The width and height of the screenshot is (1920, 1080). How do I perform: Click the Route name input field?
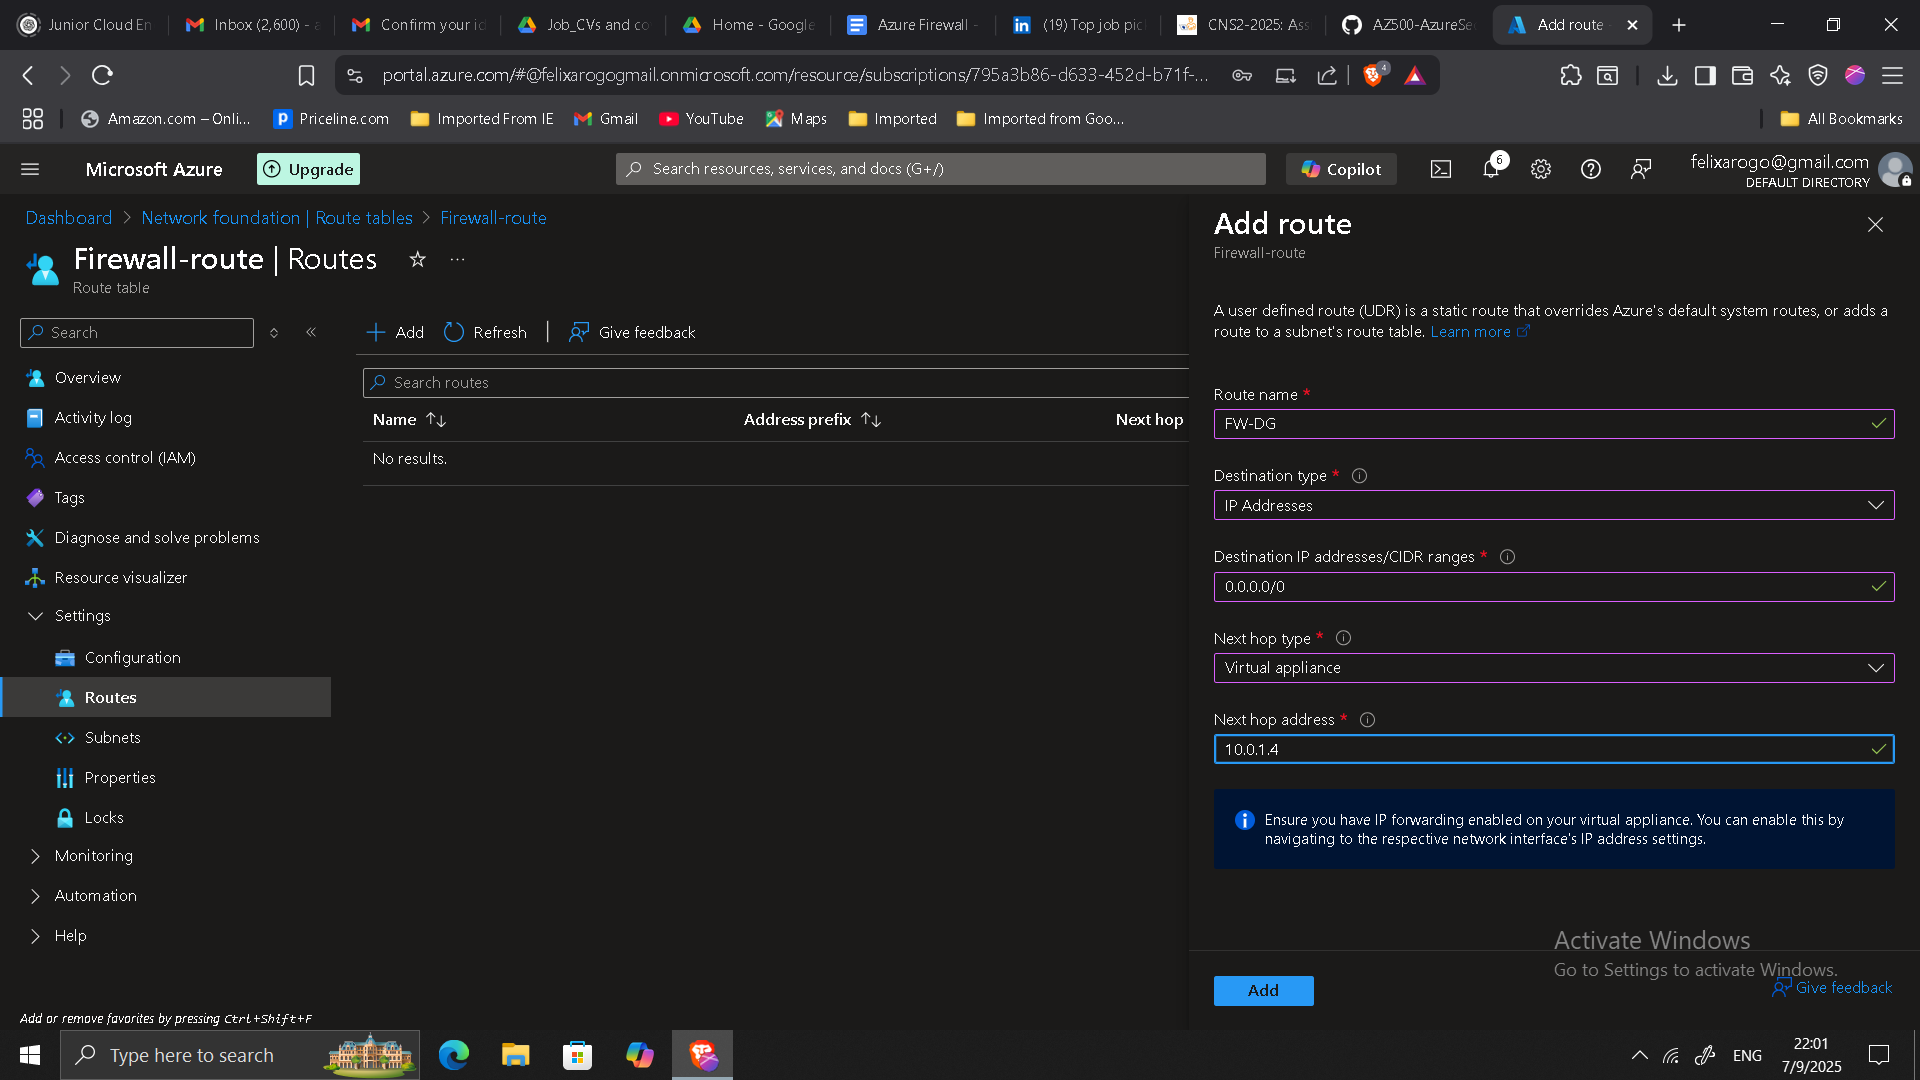[1540, 424]
